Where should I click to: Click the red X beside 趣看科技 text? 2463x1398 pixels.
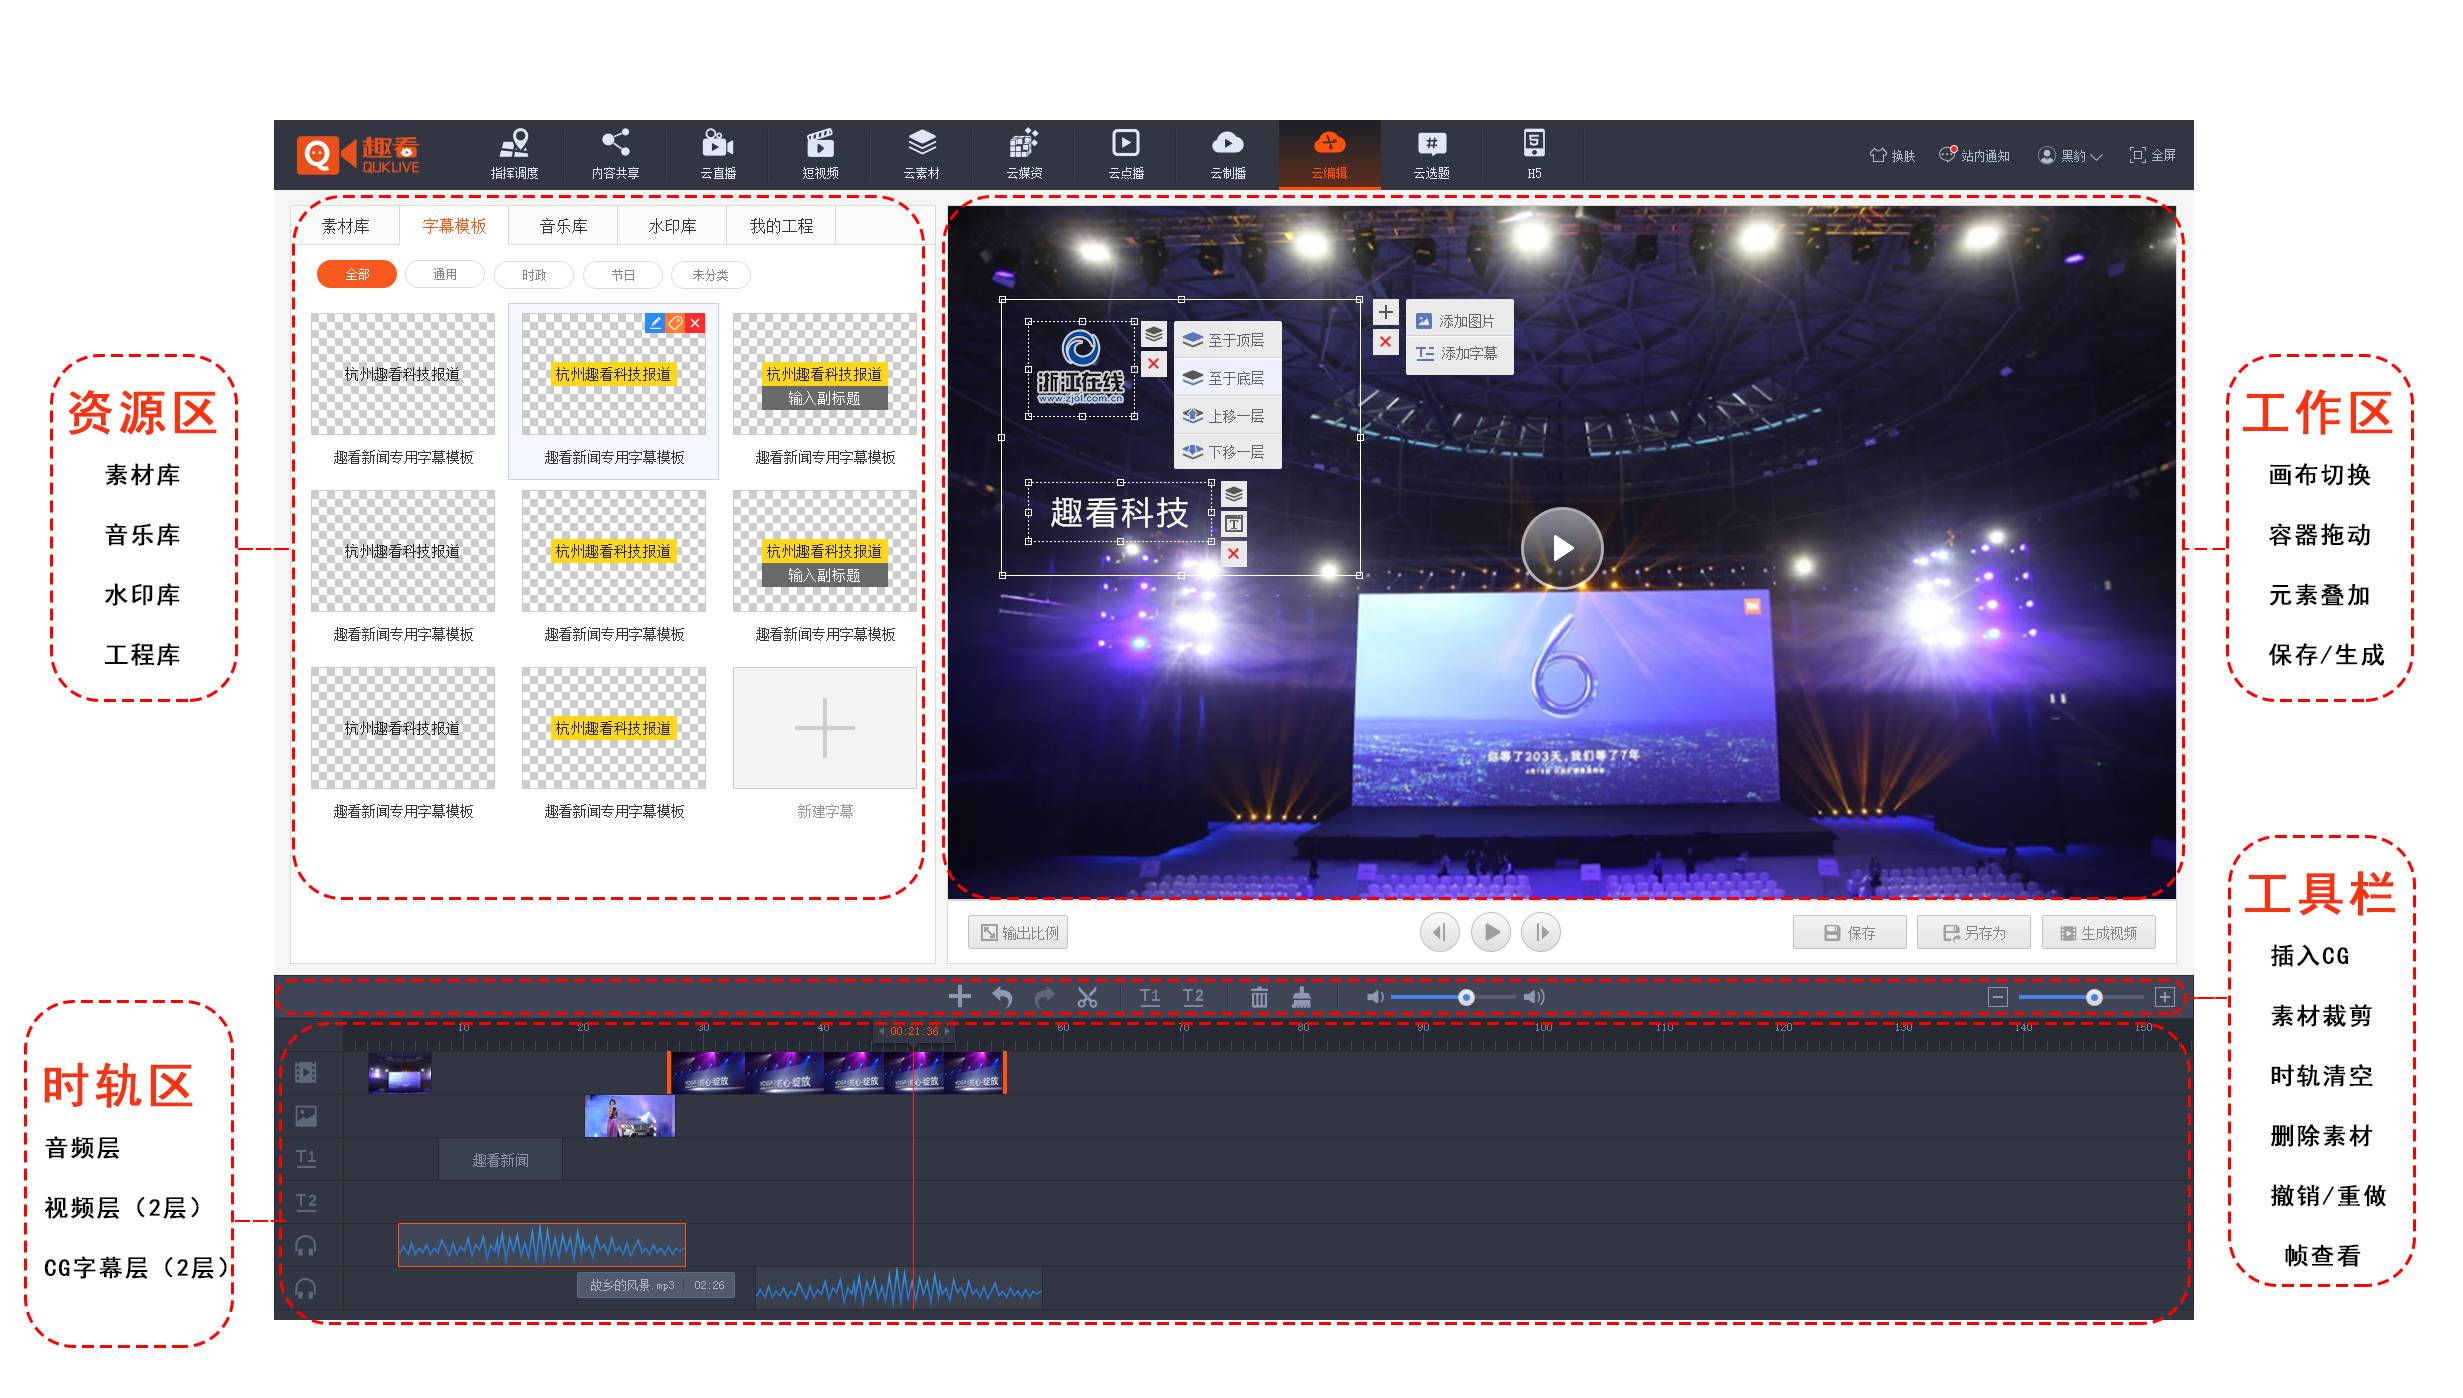(1234, 554)
